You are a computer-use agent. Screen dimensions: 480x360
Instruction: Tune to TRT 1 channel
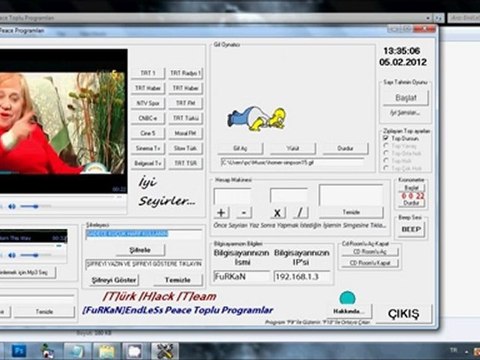(148, 73)
